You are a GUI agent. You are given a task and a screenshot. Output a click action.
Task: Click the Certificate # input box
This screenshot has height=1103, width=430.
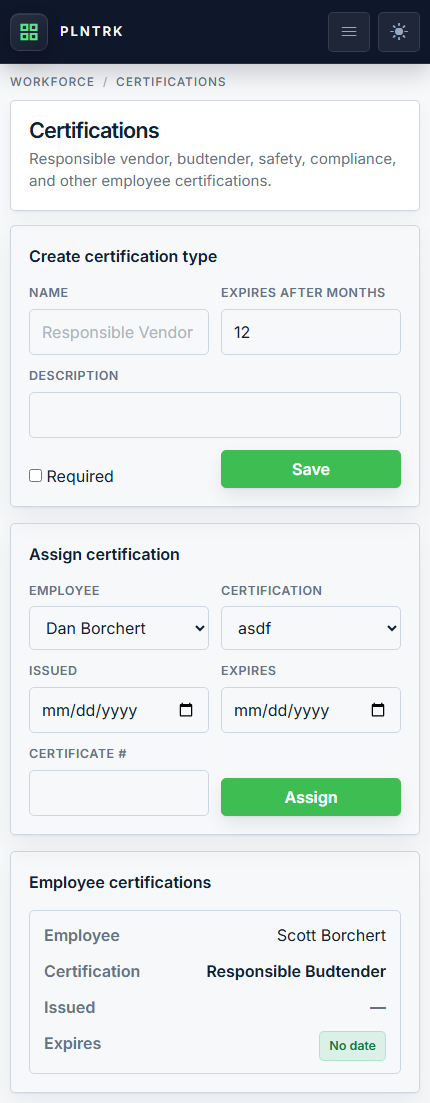[x=119, y=793]
